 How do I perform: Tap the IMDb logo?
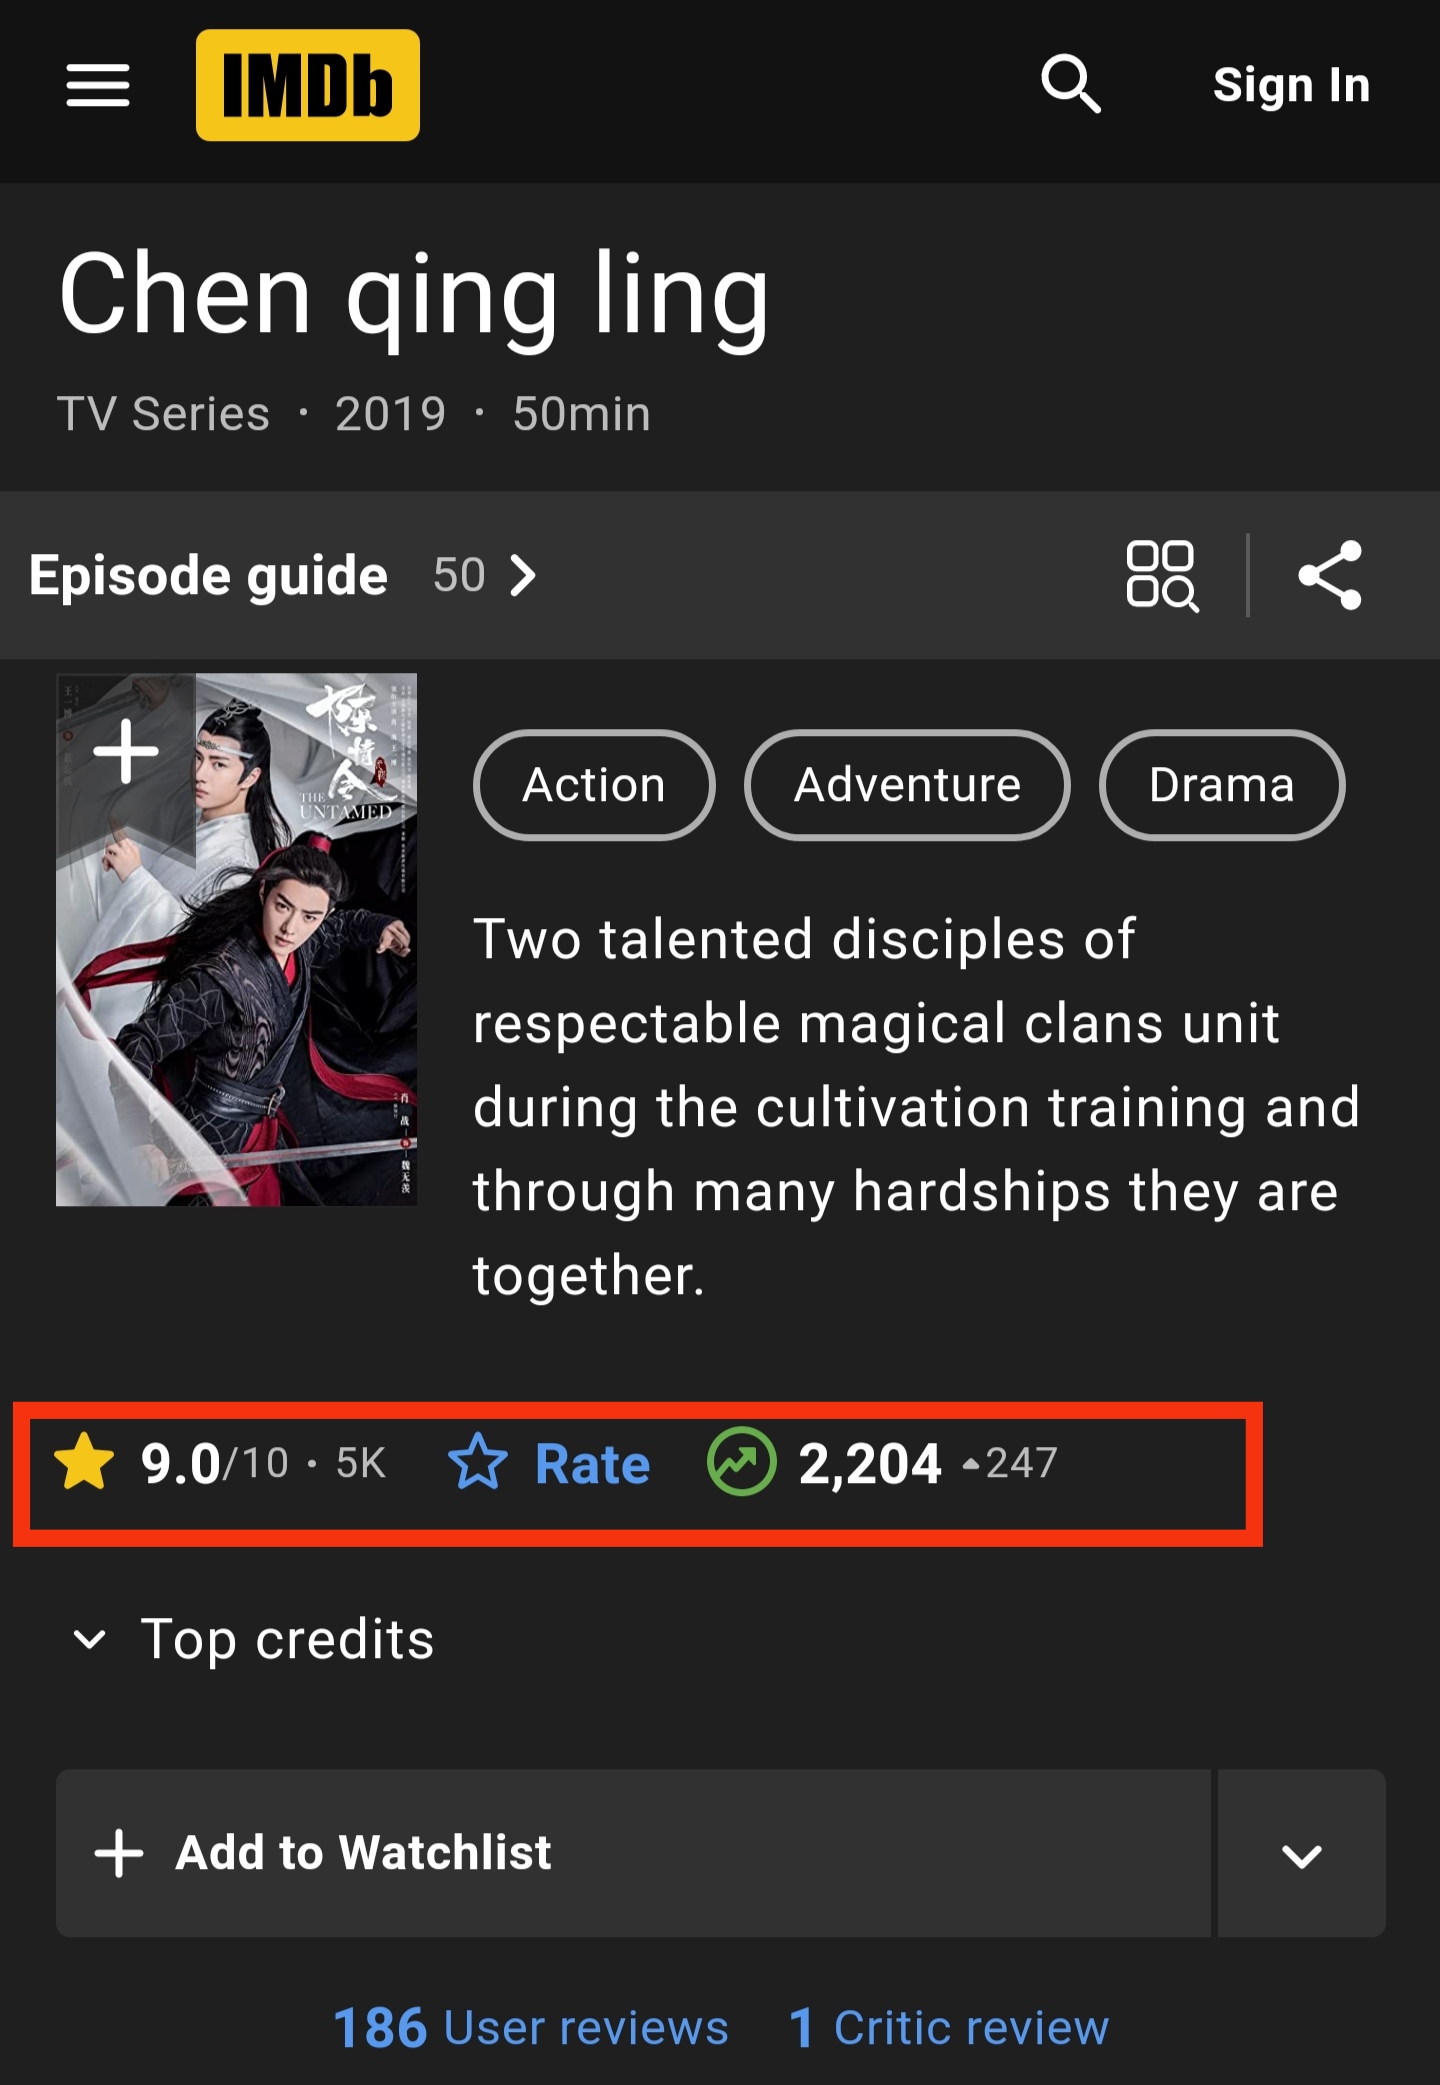[308, 85]
